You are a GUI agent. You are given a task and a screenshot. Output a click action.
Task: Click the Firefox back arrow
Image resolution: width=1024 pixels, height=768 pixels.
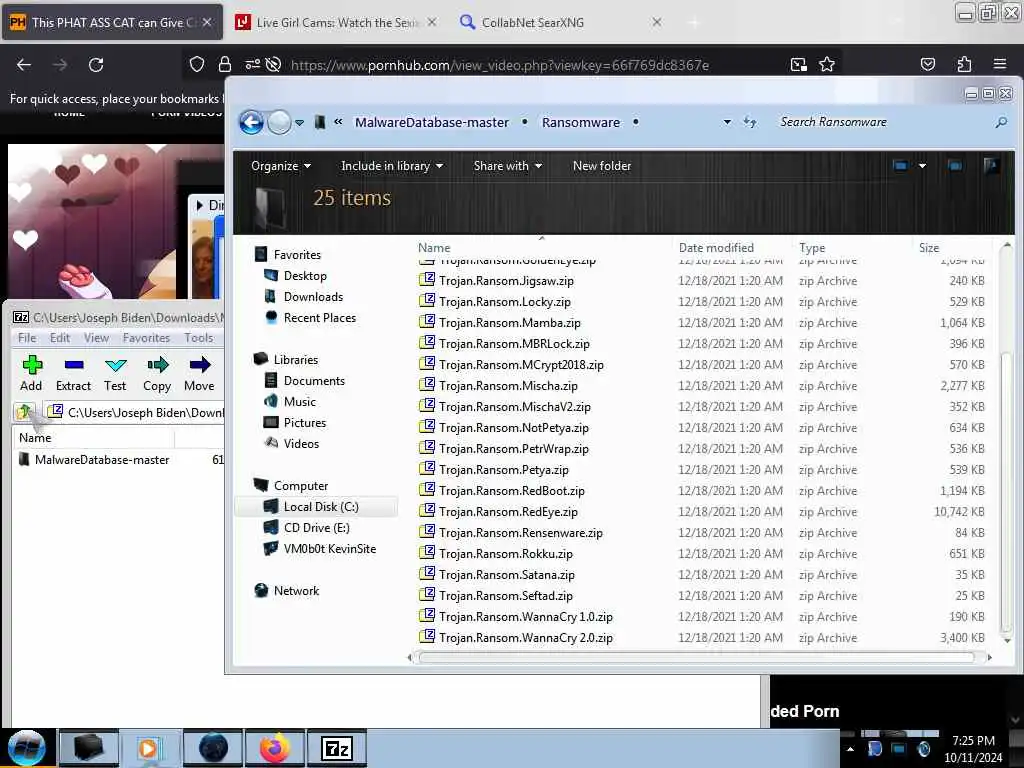[x=24, y=65]
